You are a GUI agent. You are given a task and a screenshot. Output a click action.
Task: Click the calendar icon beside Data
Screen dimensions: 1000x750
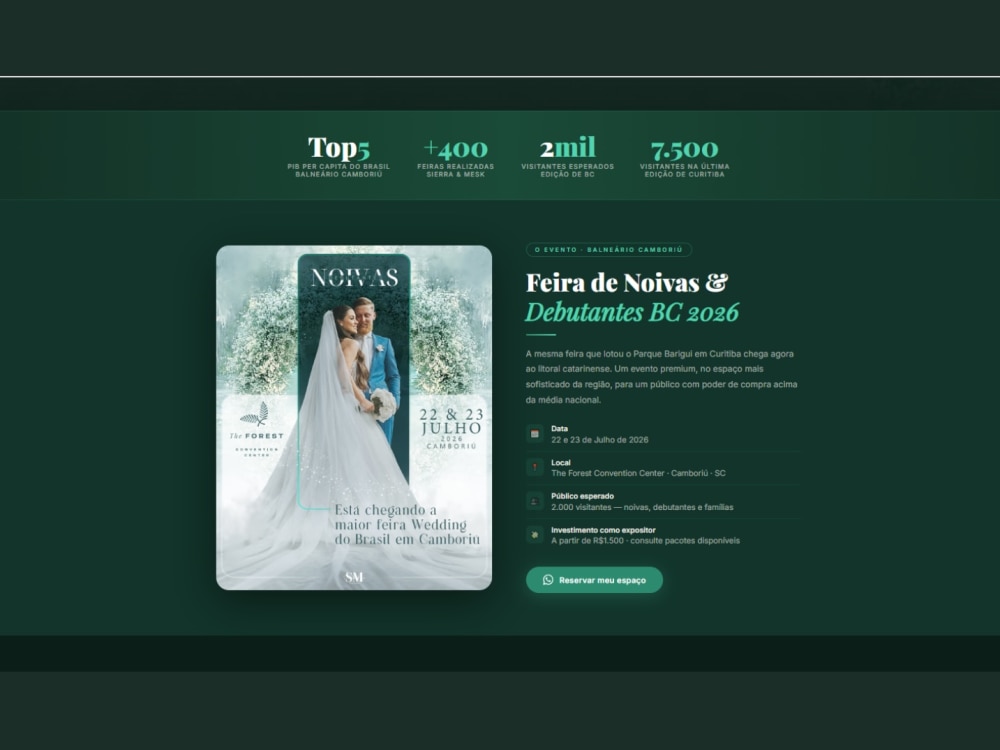point(534,434)
